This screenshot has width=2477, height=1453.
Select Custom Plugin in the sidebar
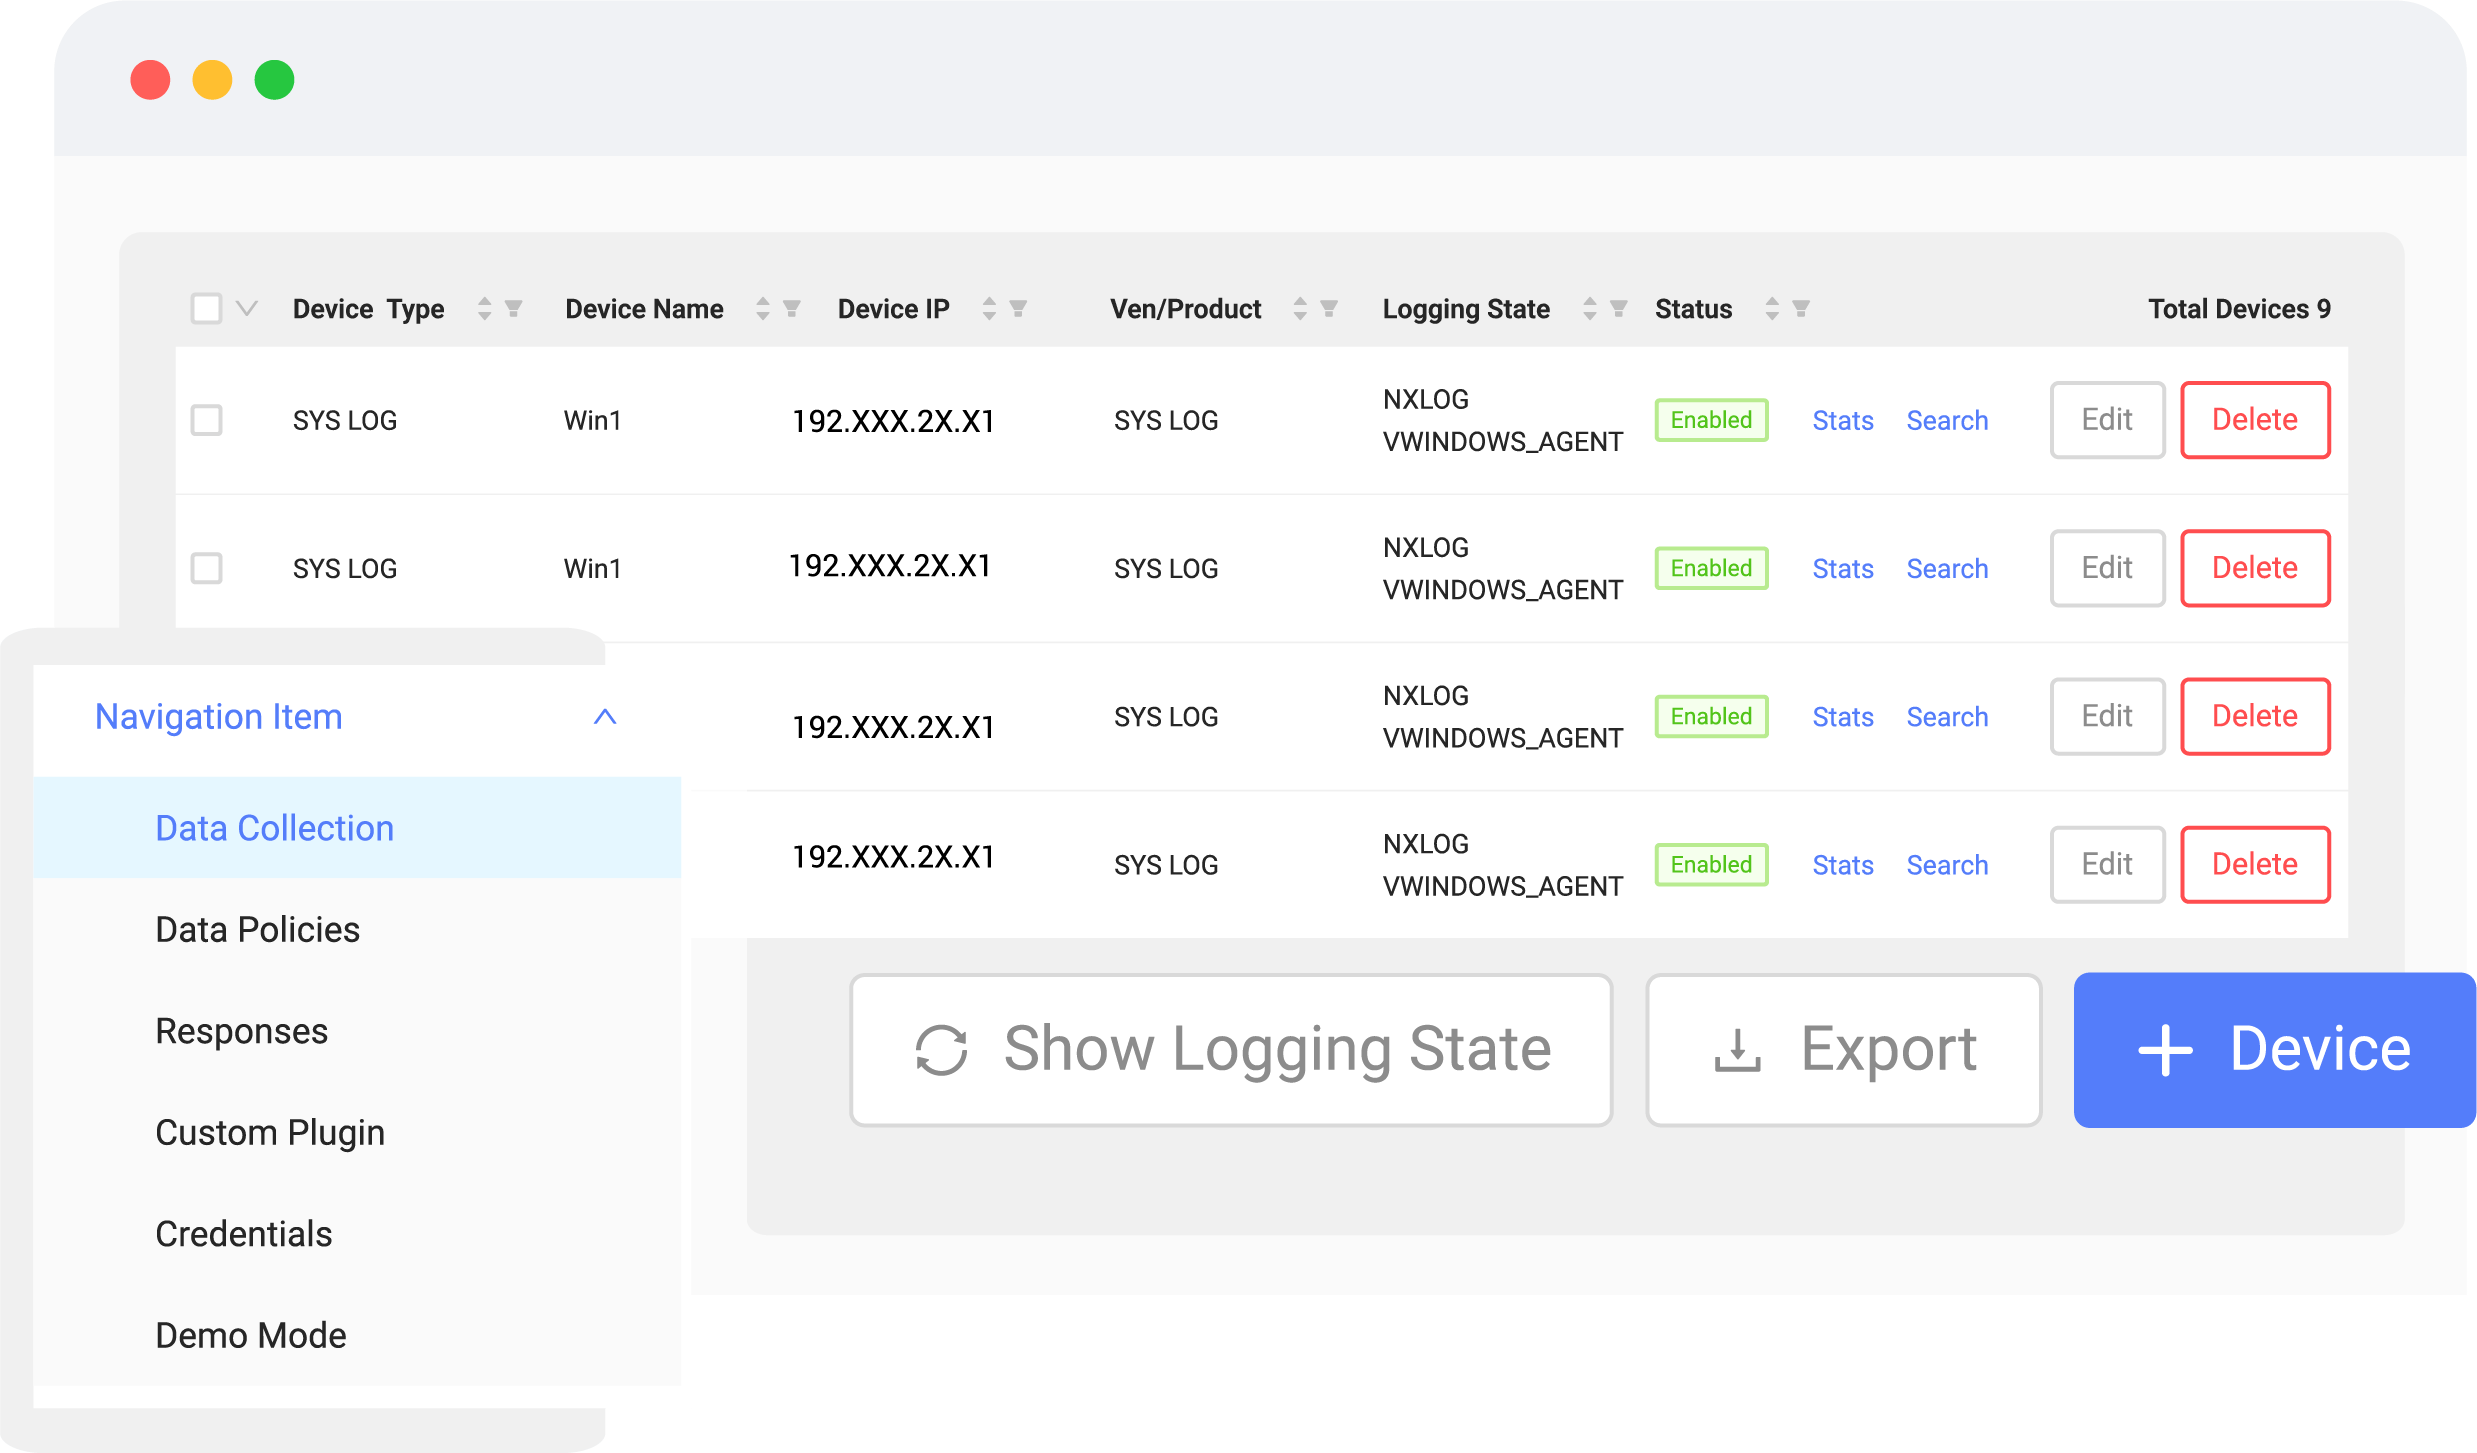270,1132
